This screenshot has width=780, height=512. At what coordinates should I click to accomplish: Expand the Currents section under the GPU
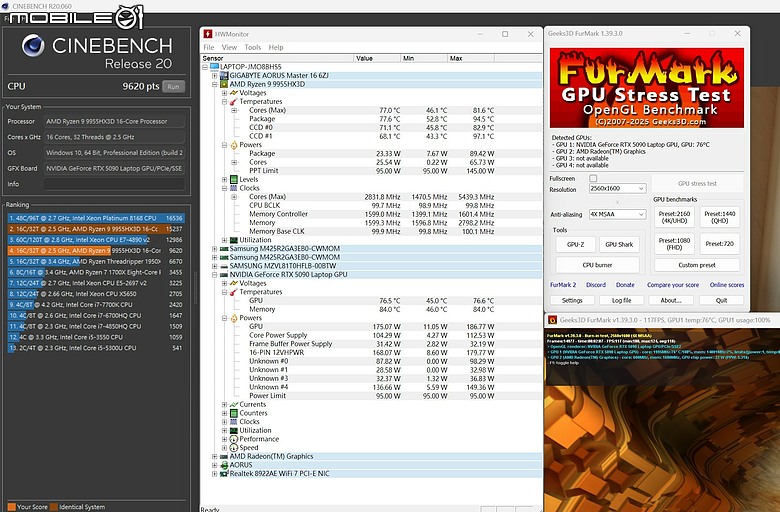(224, 405)
